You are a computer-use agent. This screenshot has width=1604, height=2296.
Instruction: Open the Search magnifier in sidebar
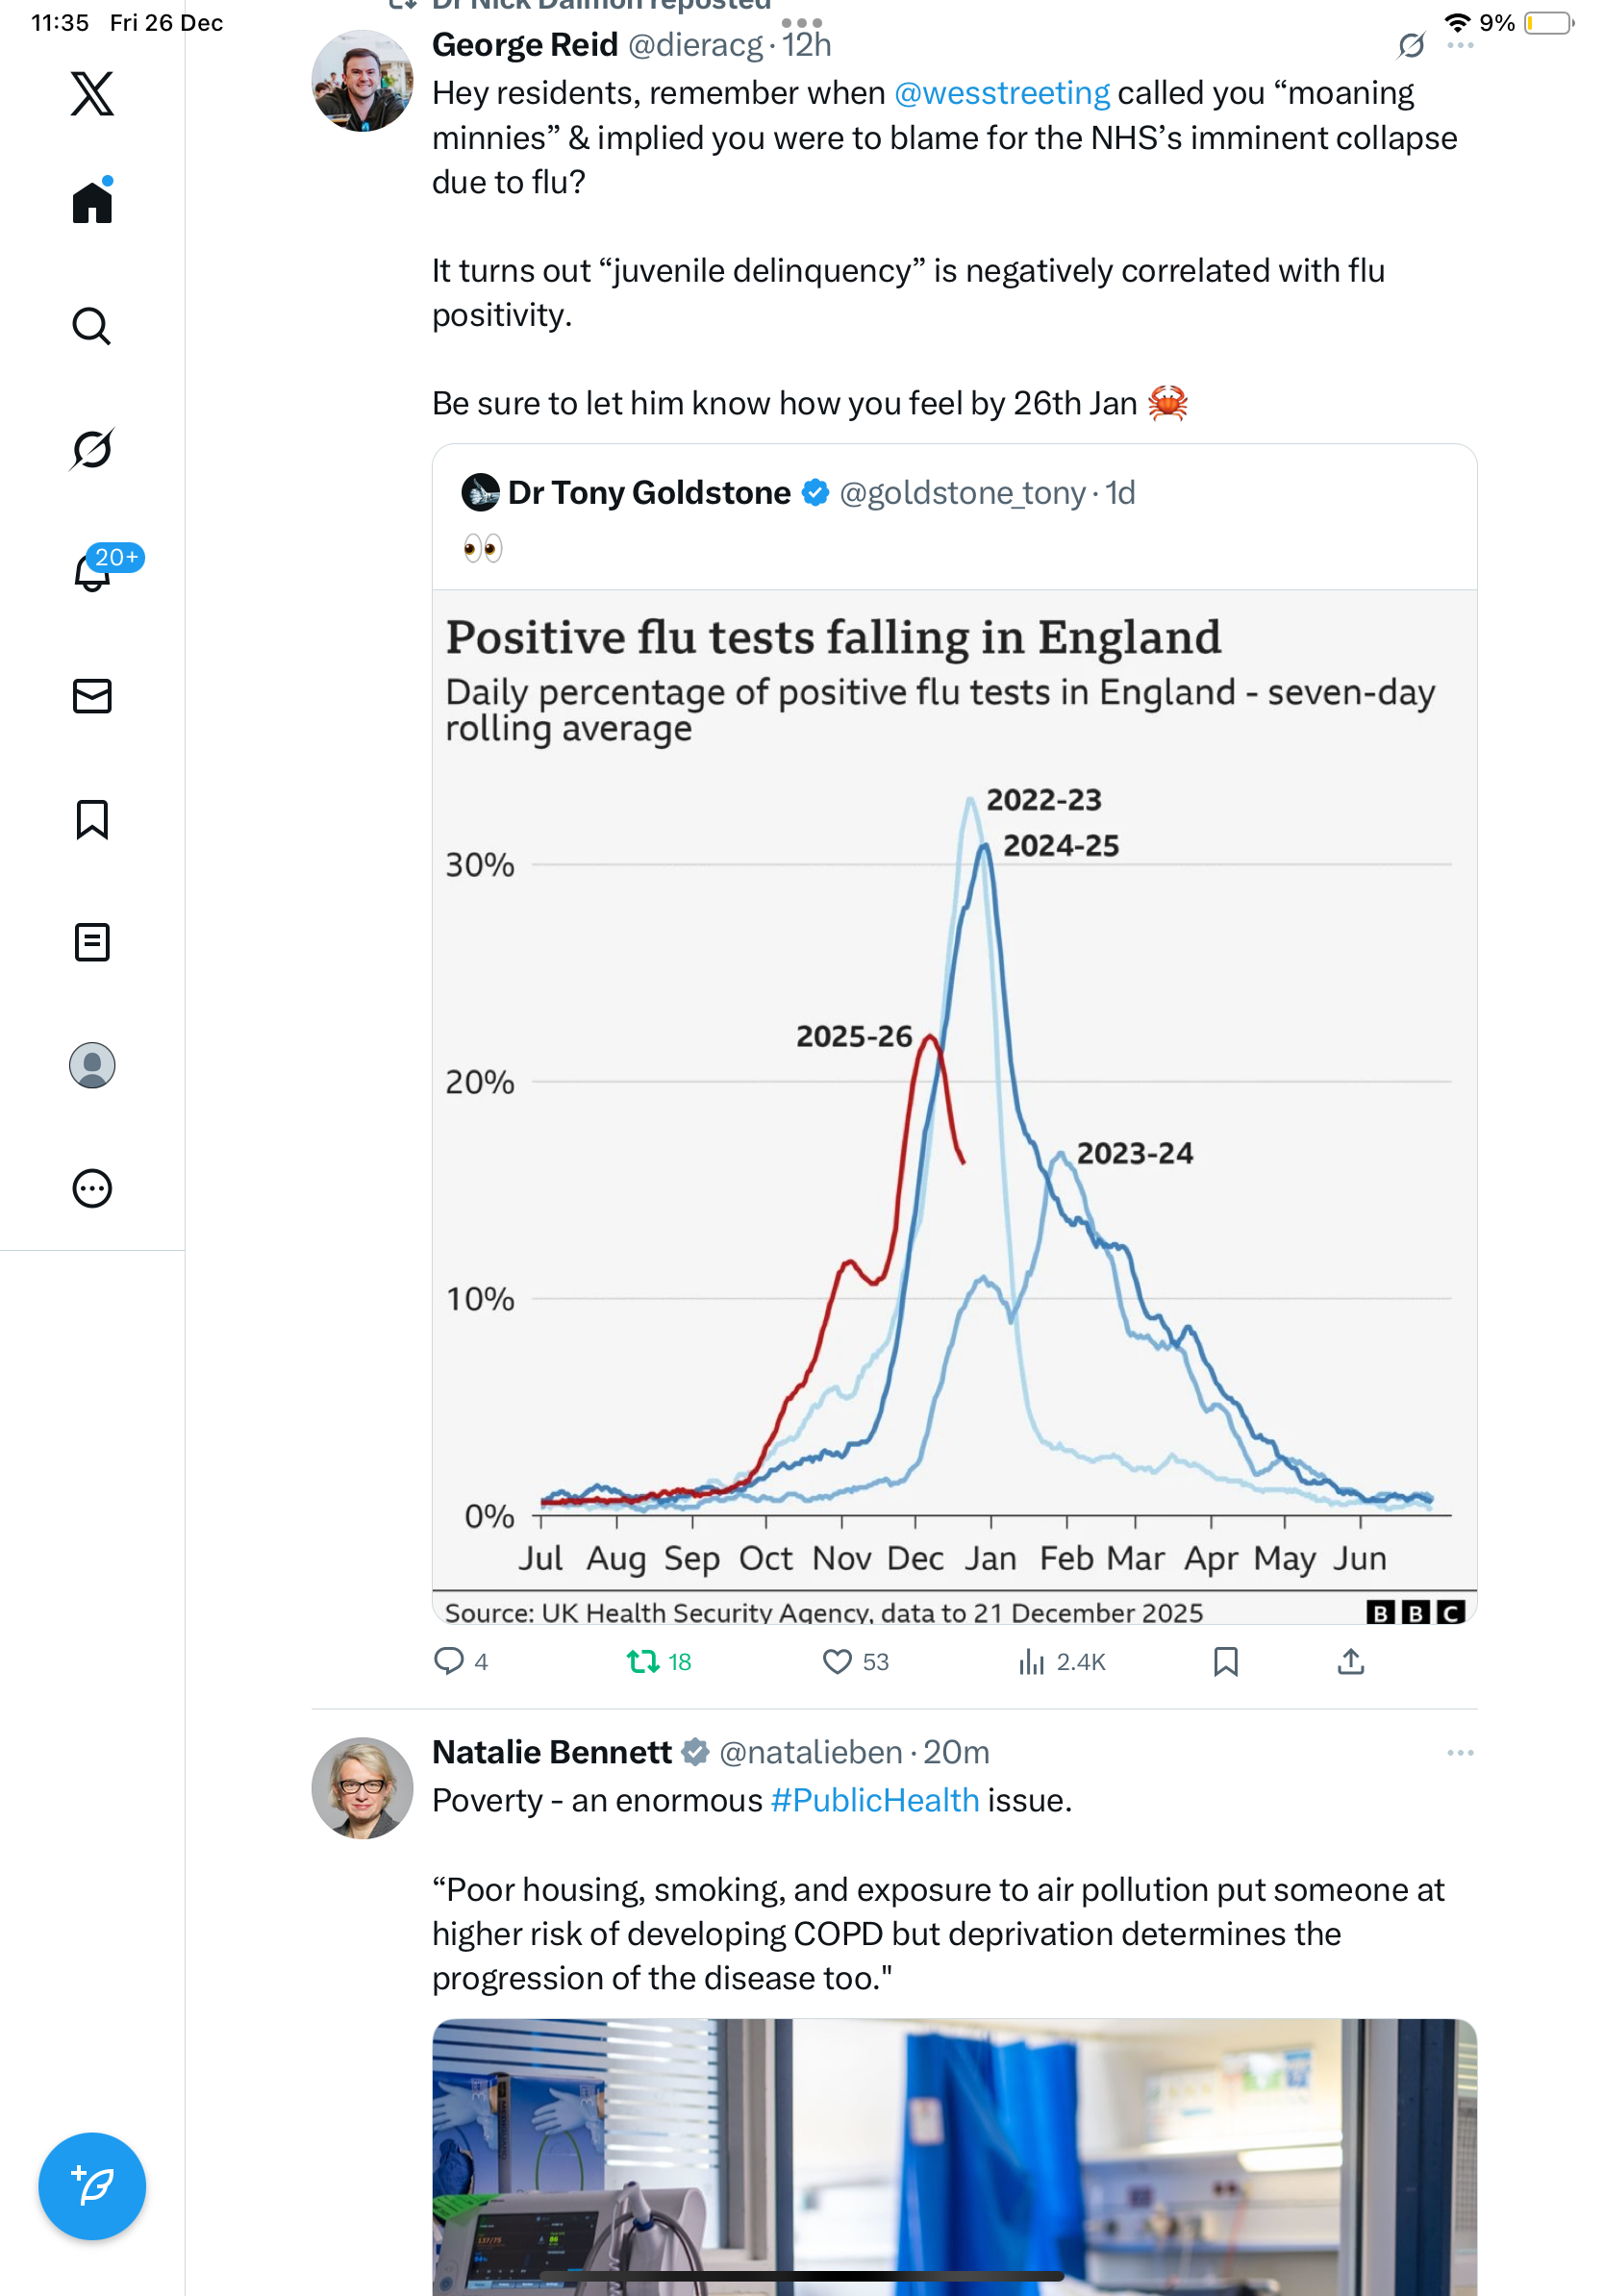[x=92, y=326]
